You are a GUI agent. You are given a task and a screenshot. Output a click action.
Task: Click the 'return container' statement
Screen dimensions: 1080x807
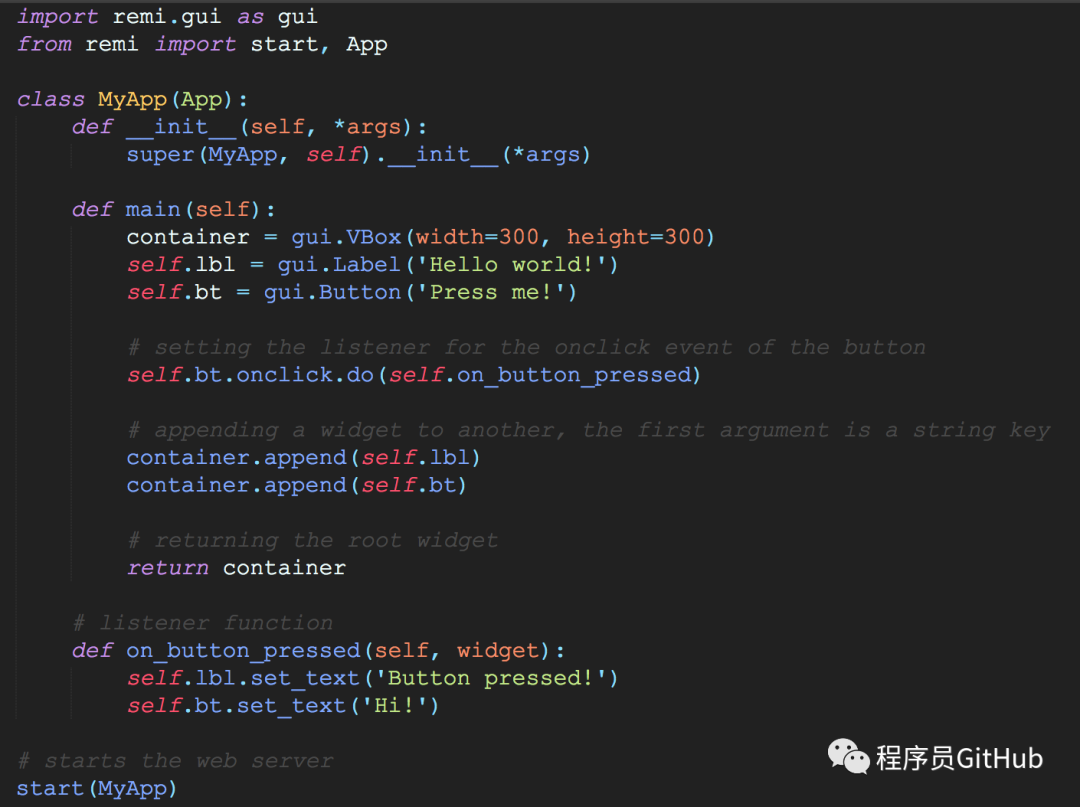pyautogui.click(x=236, y=568)
